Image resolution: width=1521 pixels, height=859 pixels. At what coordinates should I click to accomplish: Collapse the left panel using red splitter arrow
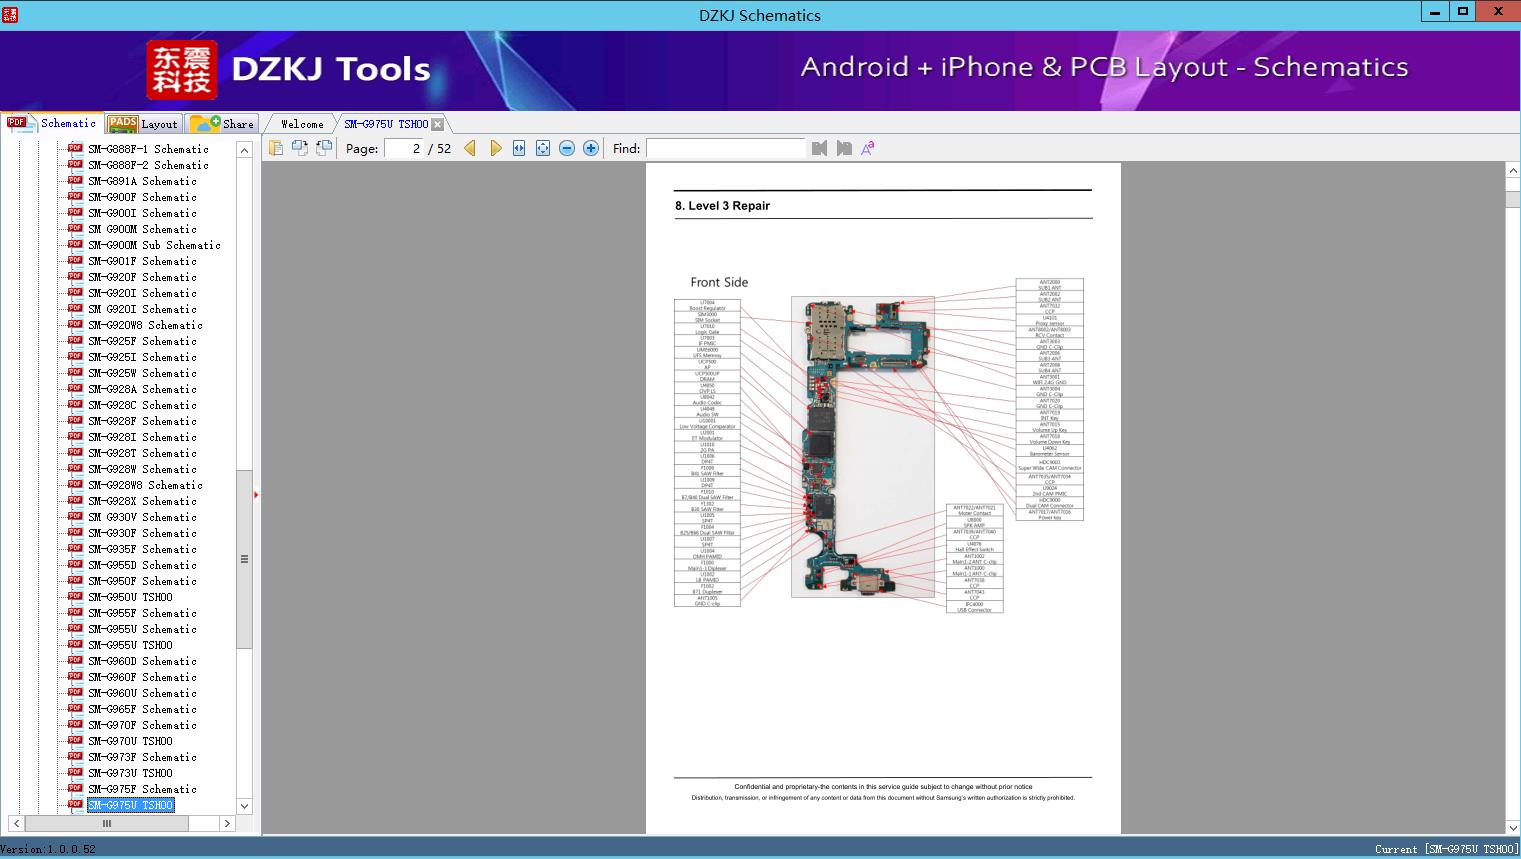tap(256, 495)
